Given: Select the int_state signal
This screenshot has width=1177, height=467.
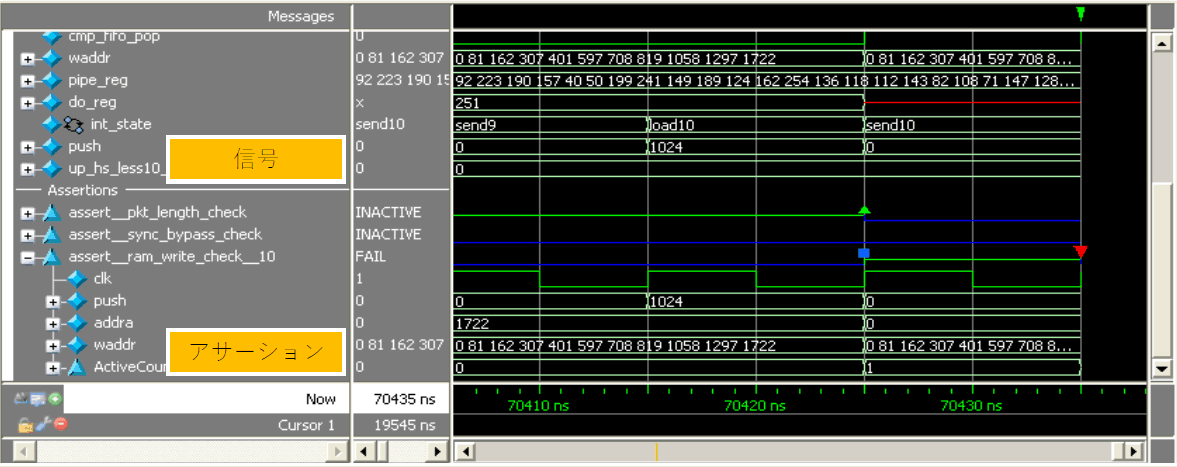Looking at the screenshot, I should coord(121,125).
